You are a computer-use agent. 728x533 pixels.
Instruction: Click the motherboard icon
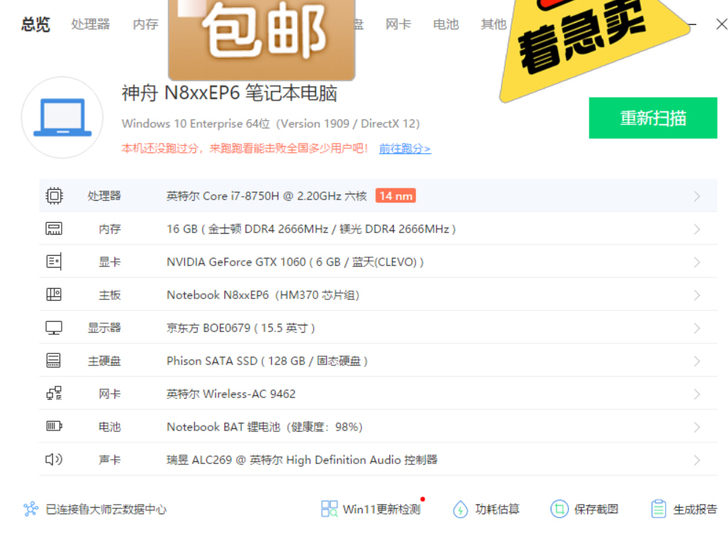(54, 295)
